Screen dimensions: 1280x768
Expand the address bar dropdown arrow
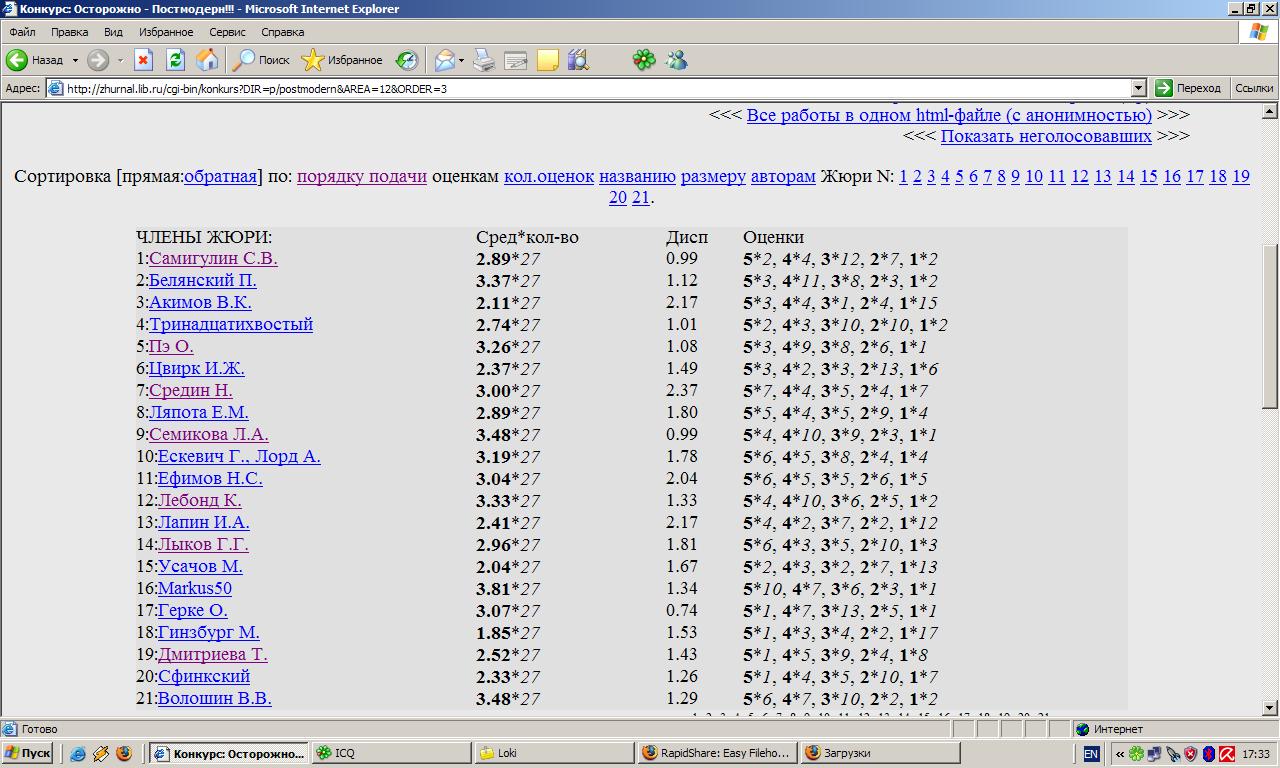click(x=1138, y=88)
